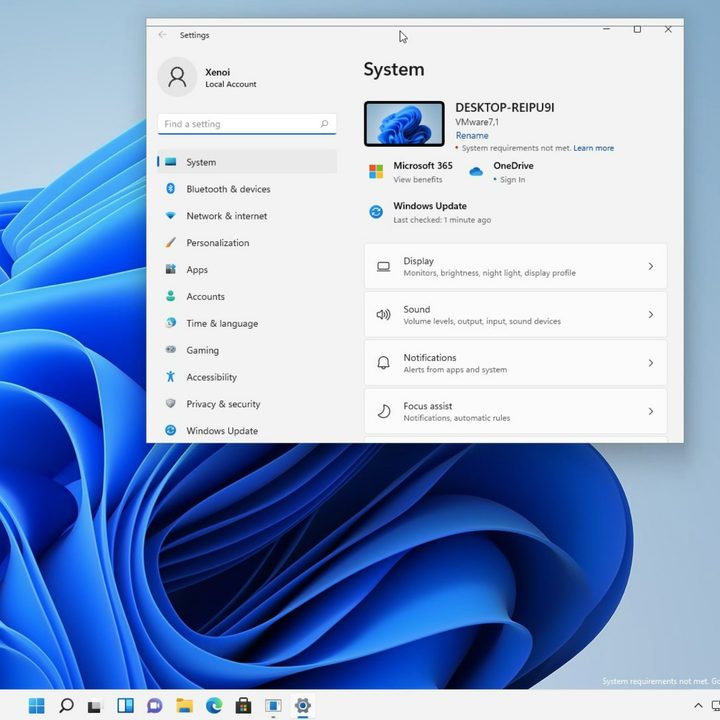This screenshot has width=720, height=720.
Task: Open the Learn more link
Action: [593, 148]
